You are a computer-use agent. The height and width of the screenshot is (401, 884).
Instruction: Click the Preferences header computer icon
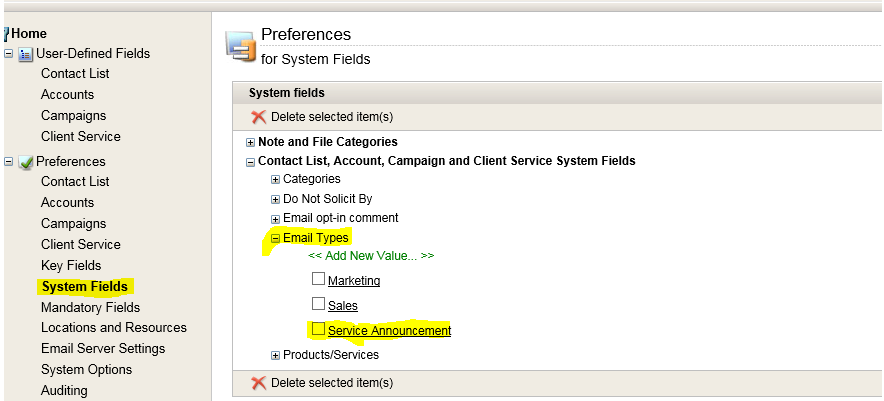click(x=241, y=48)
